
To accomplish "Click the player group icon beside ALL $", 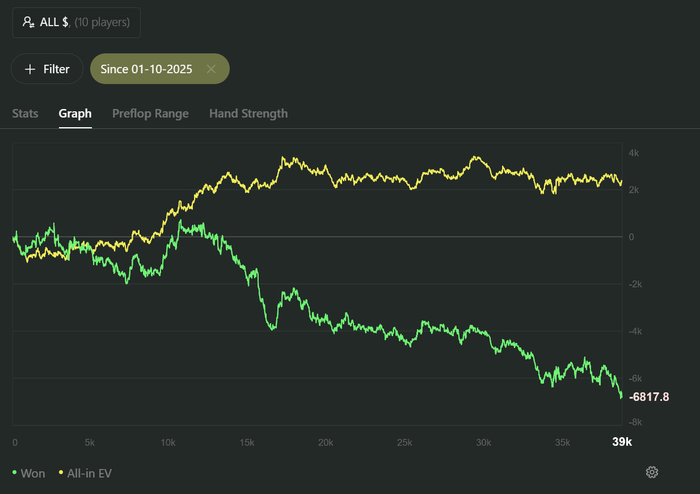I will coord(28,22).
